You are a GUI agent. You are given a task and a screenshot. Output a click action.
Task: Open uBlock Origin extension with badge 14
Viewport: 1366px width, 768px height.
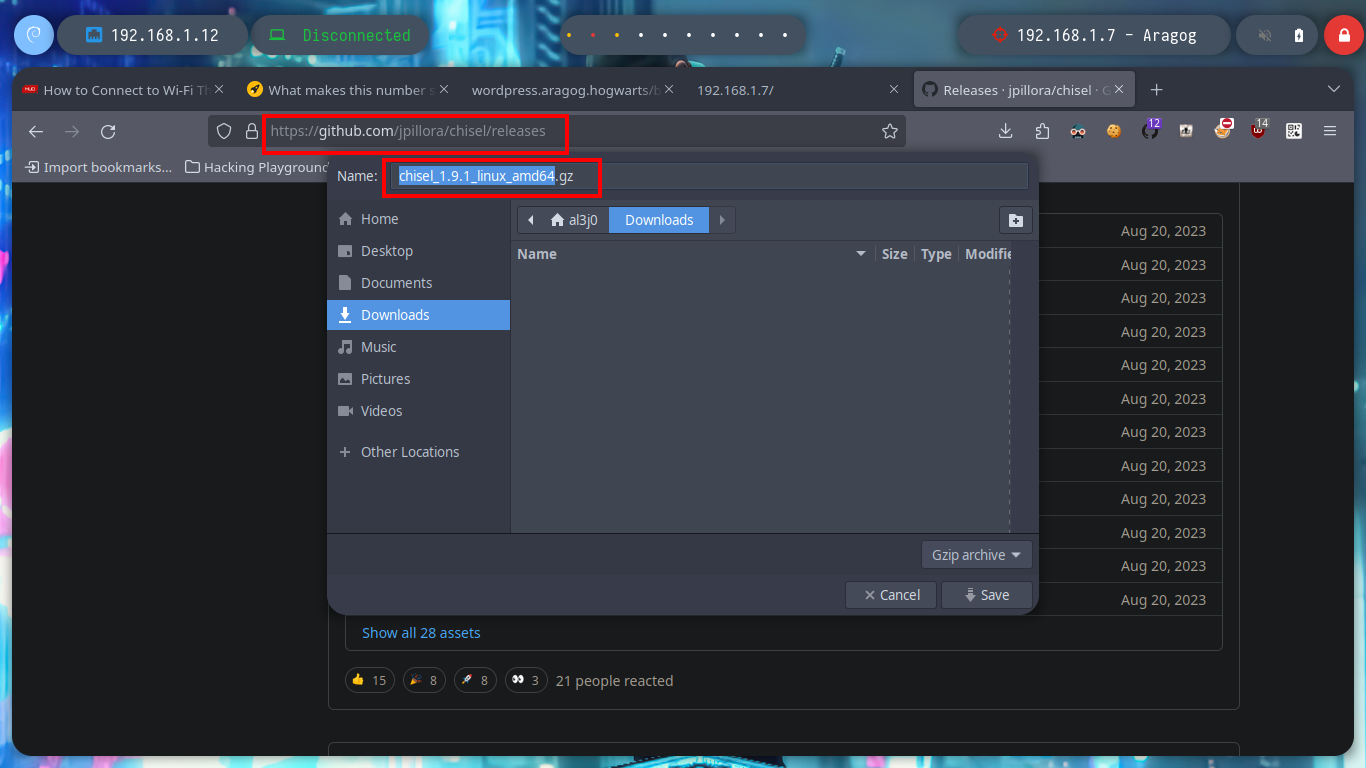[1258, 130]
